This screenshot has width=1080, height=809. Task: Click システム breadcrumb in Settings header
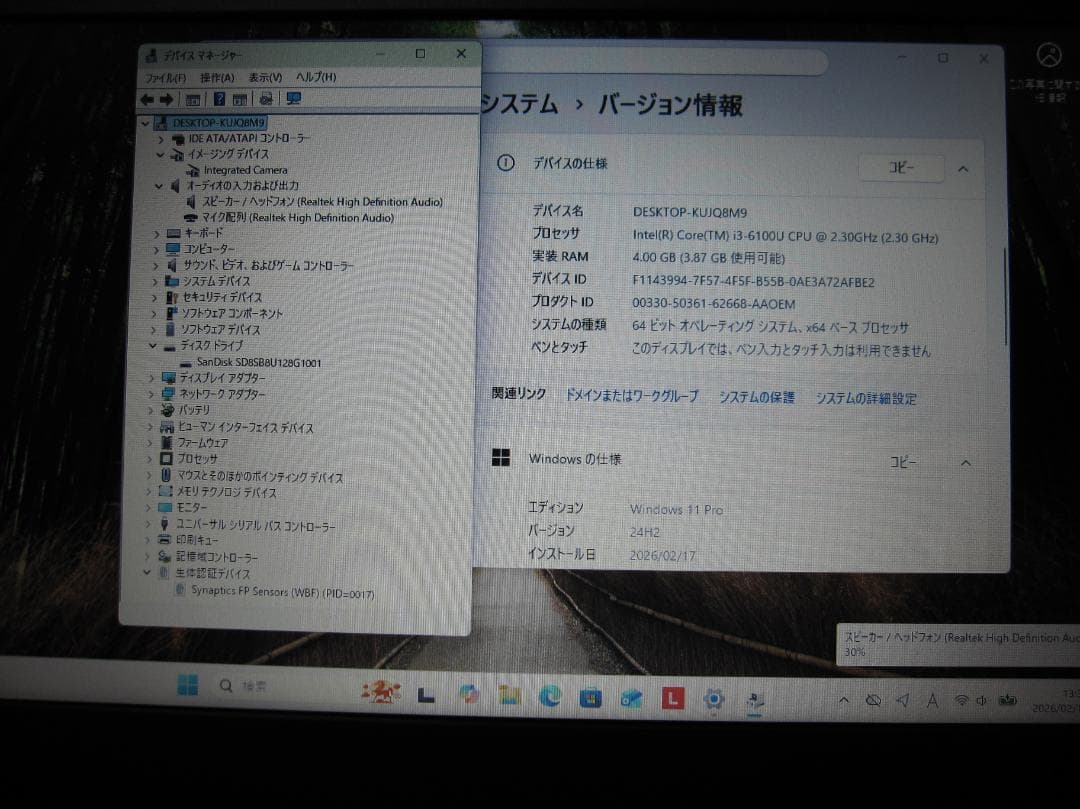tap(520, 104)
